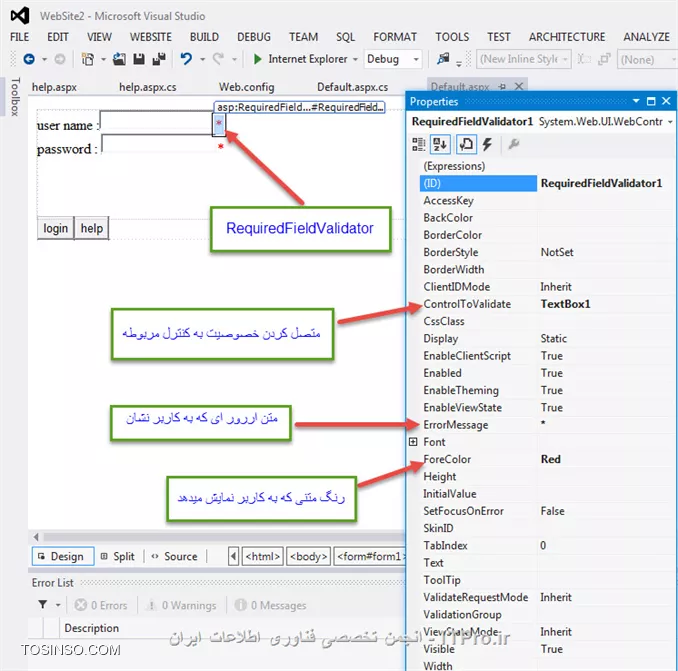Click the (ID) value RequiredFieldValidator1
678x671 pixels.
pos(601,183)
